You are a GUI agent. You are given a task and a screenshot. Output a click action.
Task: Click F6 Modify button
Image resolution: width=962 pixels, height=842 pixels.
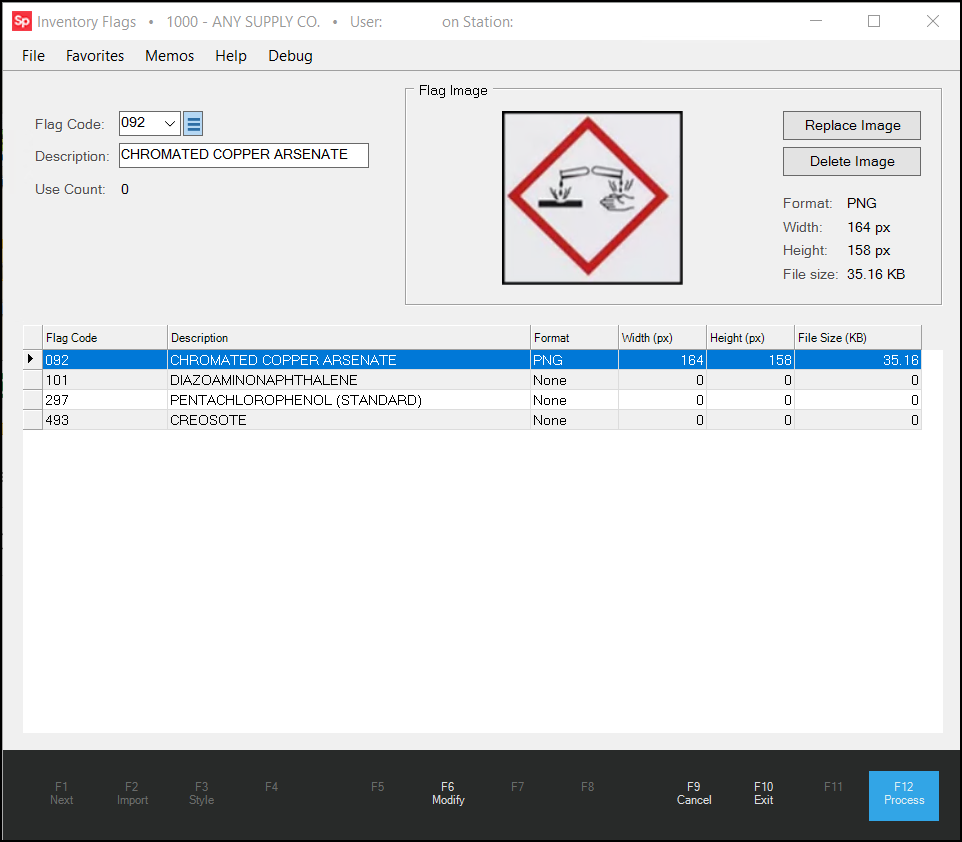pyautogui.click(x=448, y=794)
